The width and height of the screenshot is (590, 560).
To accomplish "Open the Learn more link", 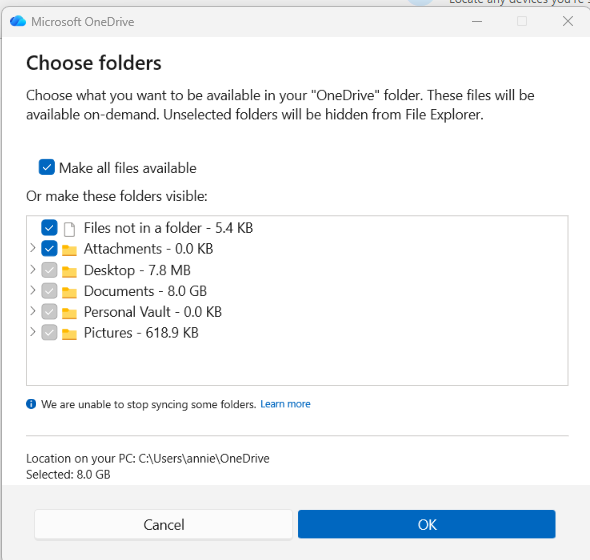I will 285,404.
